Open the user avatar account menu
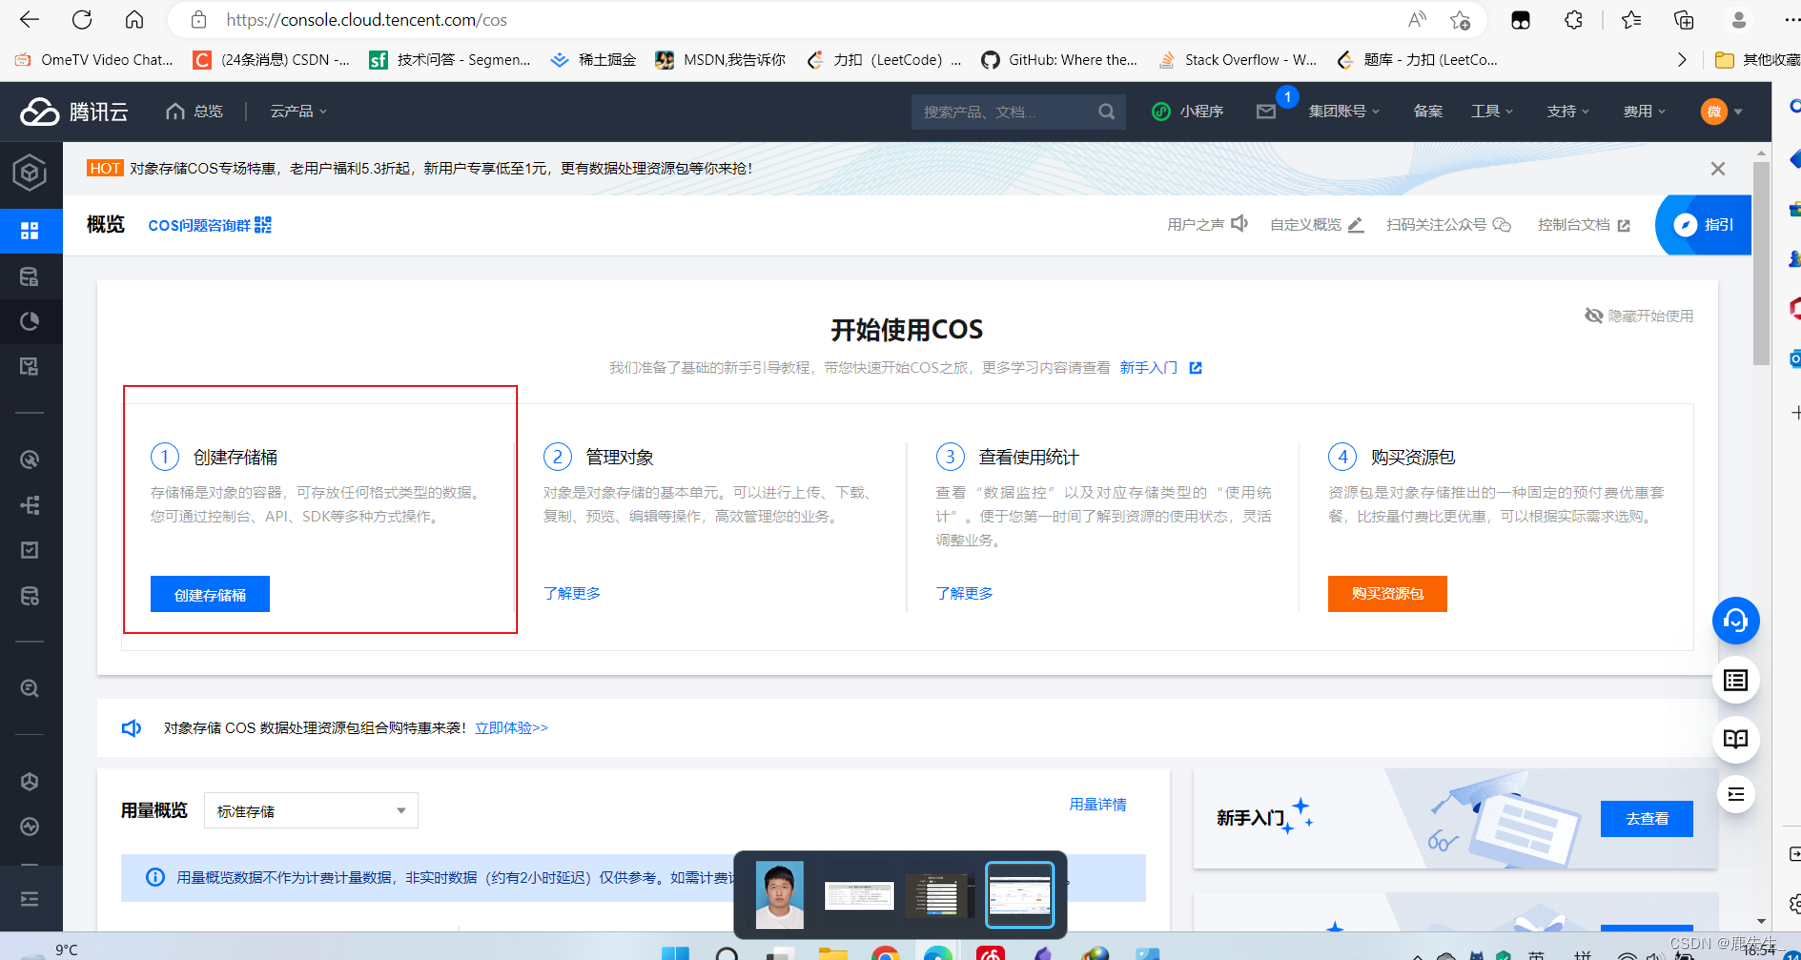Image resolution: width=1801 pixels, height=960 pixels. 1721,111
